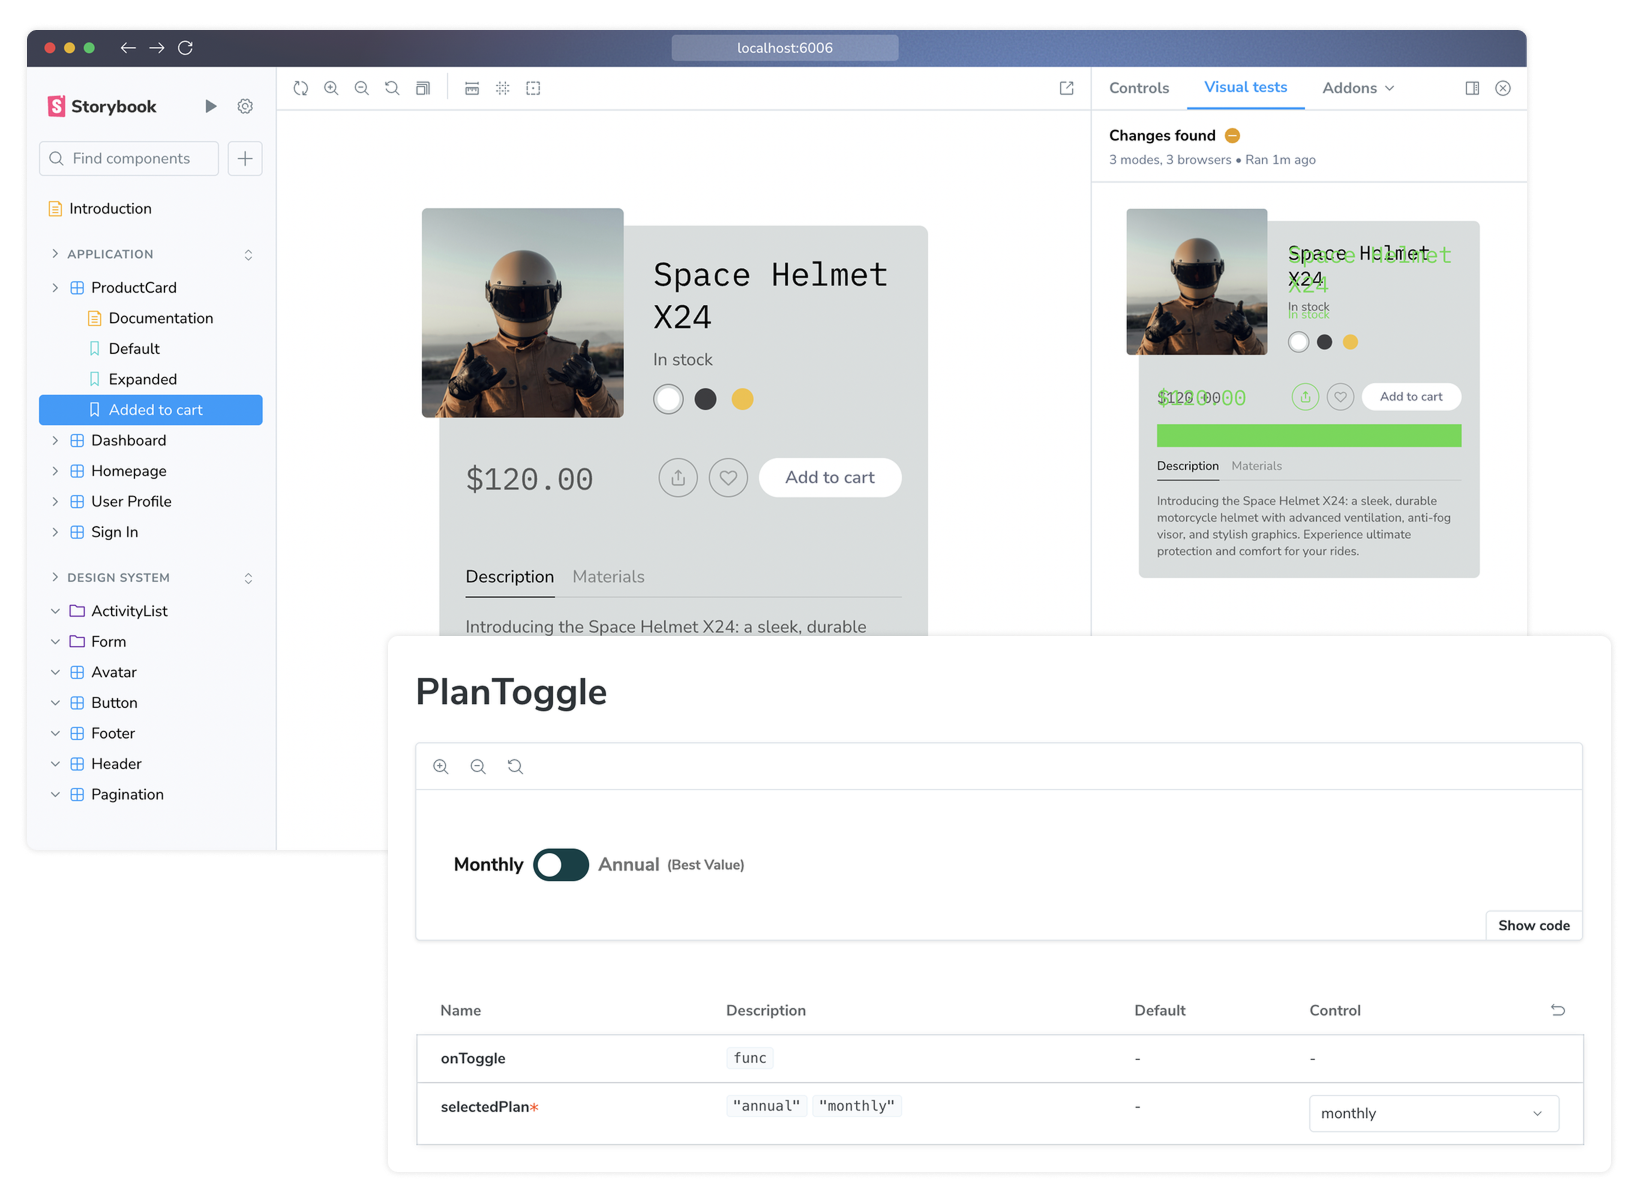Choose the yellow color swatch
The width and height of the screenshot is (1638, 1202).
[x=742, y=399]
